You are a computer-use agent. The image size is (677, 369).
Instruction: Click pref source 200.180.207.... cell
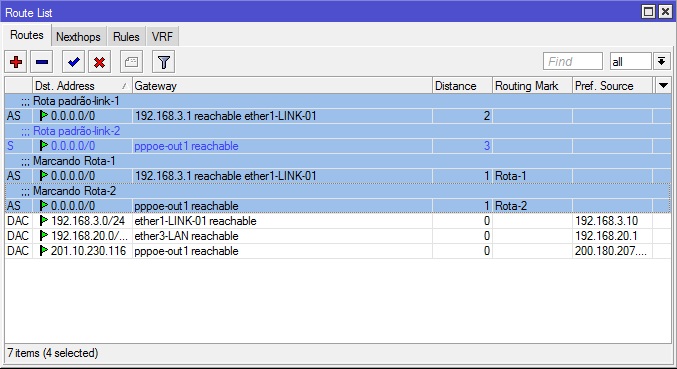pos(611,251)
